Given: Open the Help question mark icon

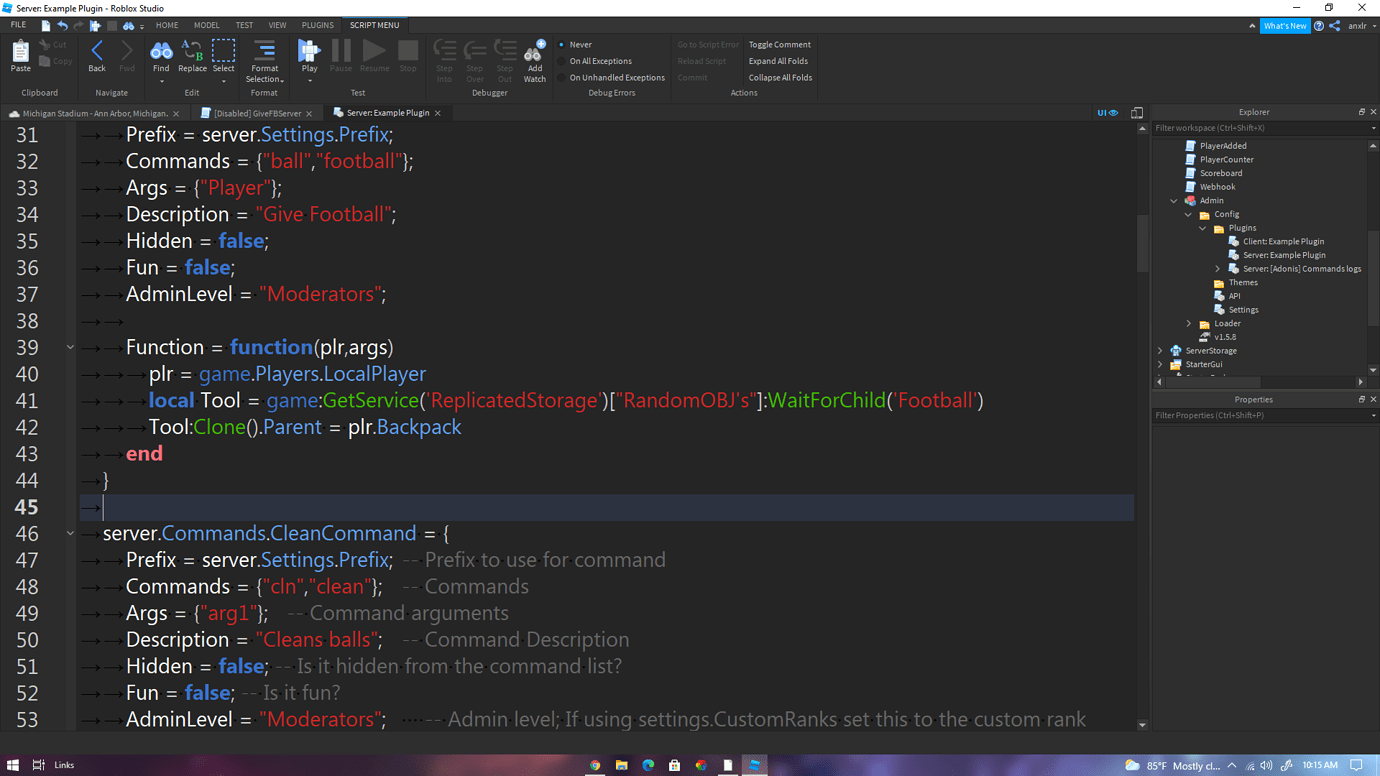Looking at the screenshot, I should click(1319, 26).
